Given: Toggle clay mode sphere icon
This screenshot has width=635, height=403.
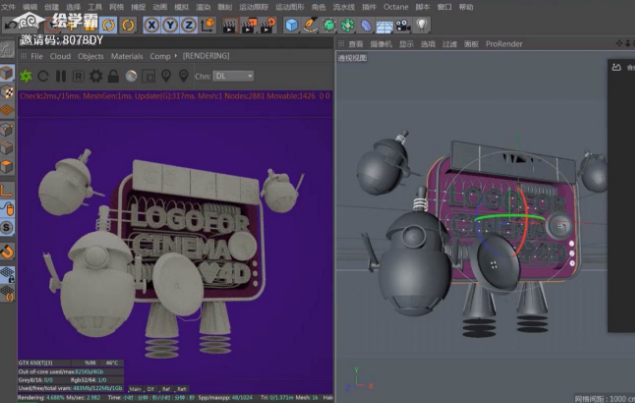Looking at the screenshot, I should tap(131, 76).
